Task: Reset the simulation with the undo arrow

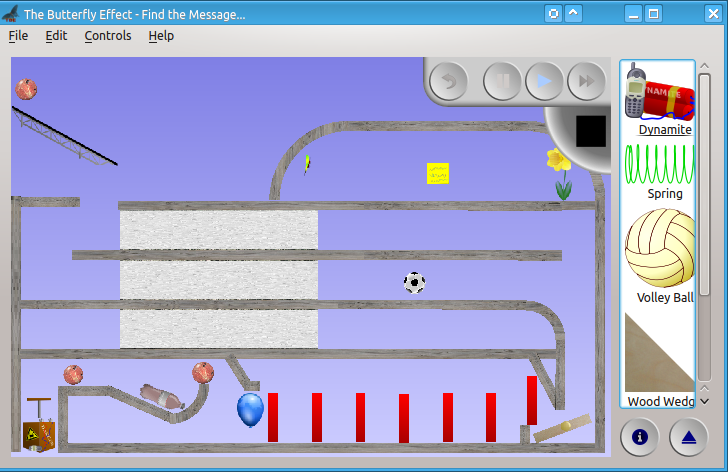Action: pyautogui.click(x=449, y=81)
